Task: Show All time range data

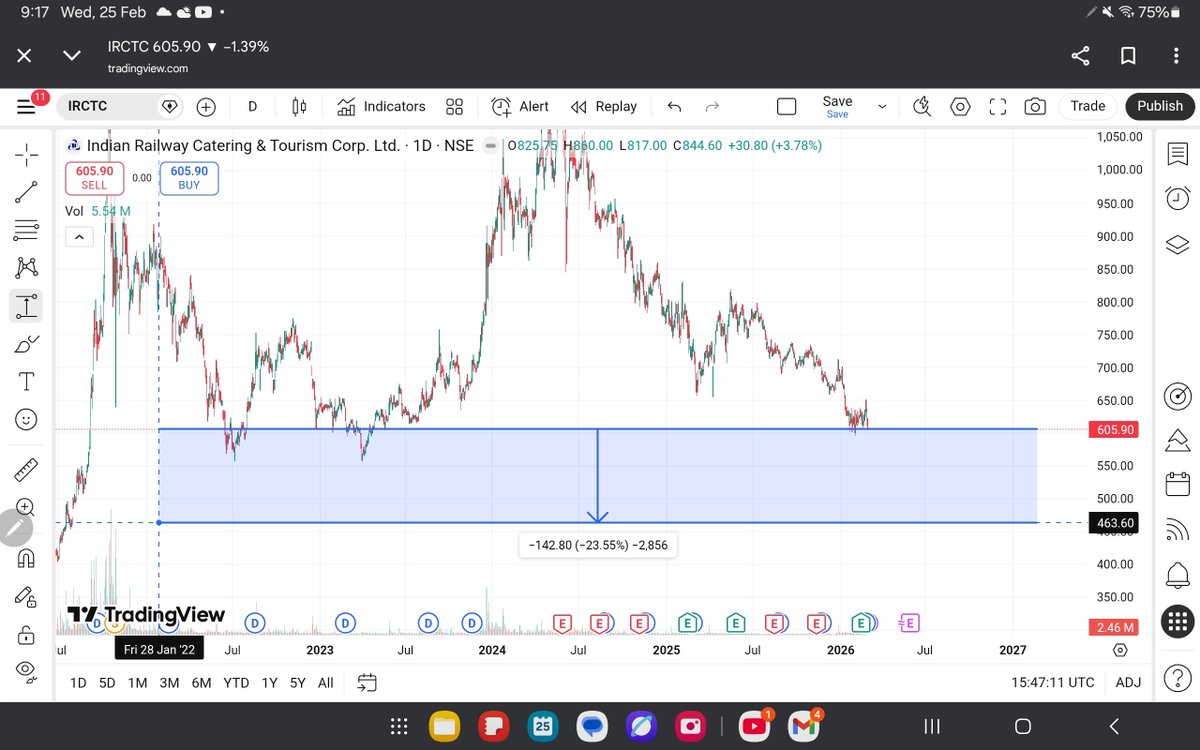Action: pos(325,683)
